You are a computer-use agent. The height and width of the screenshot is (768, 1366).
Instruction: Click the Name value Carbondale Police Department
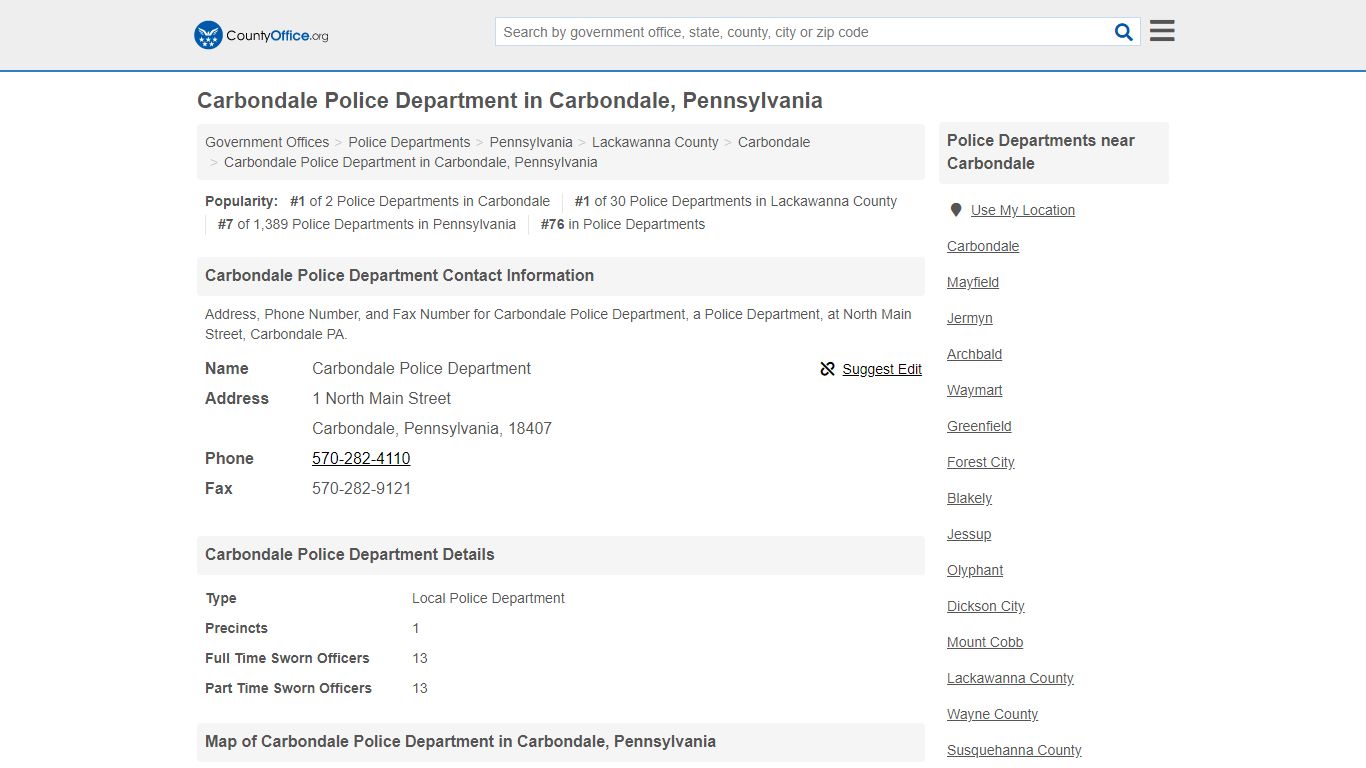point(421,368)
